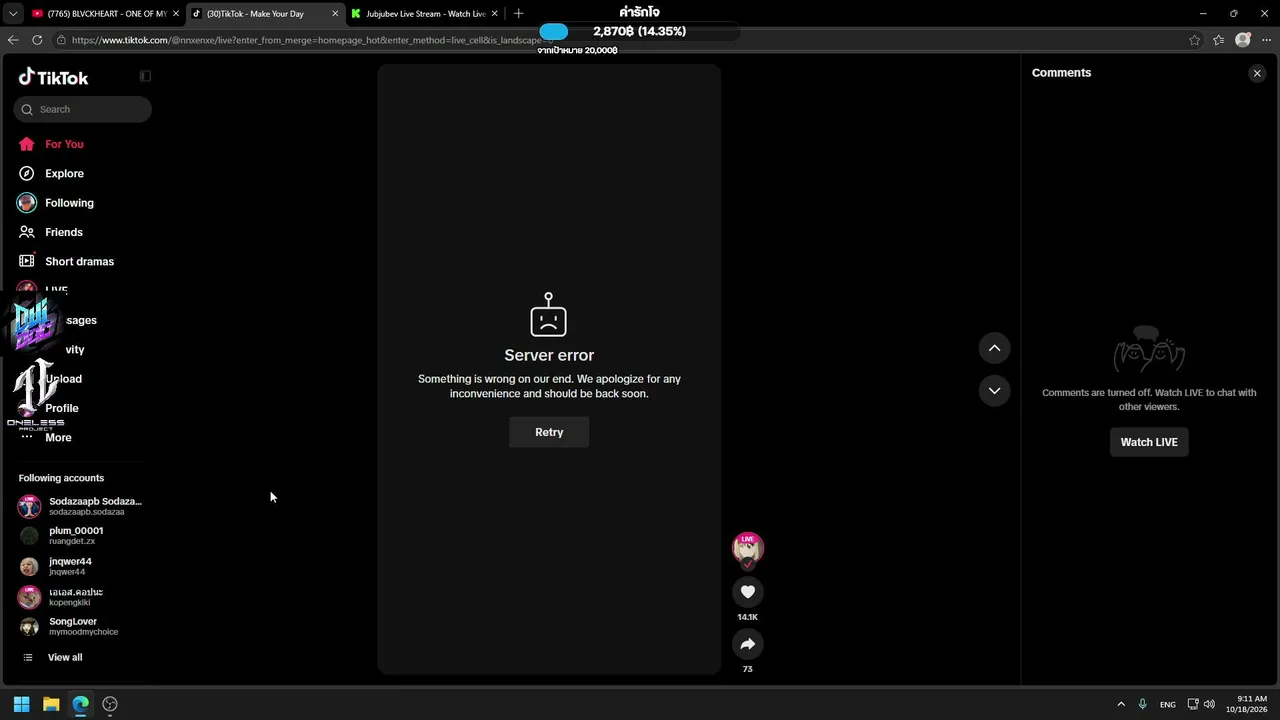Open the browser tab list dropdown
The image size is (1280, 720).
click(12, 14)
